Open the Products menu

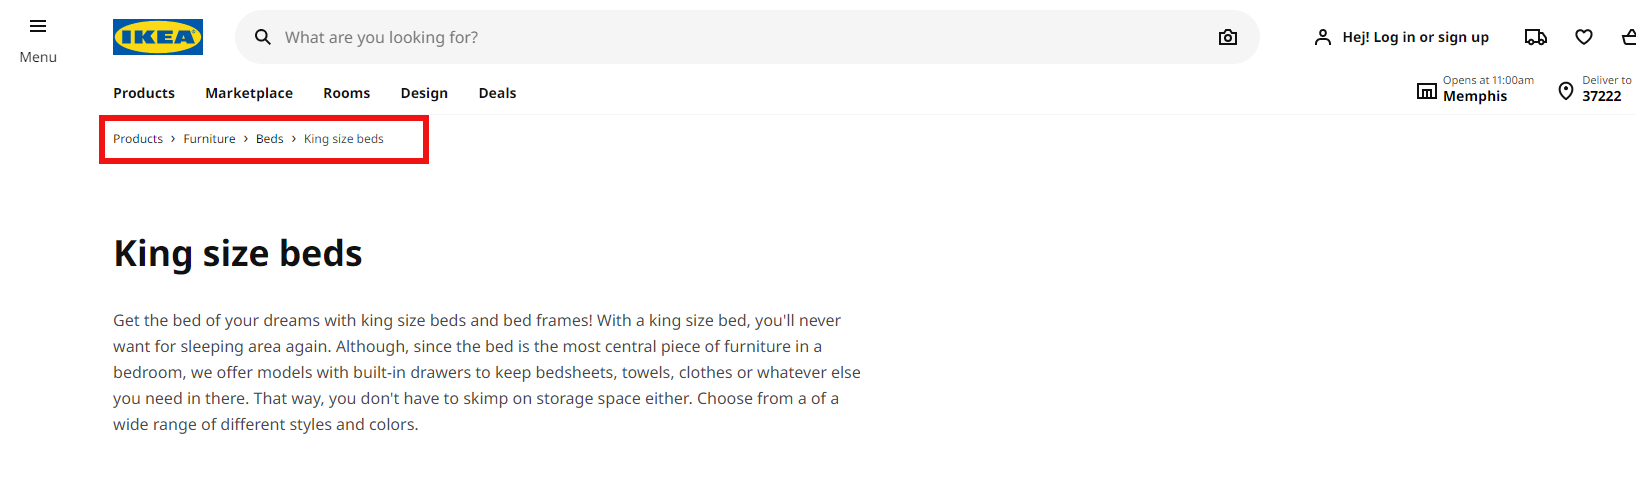[144, 93]
